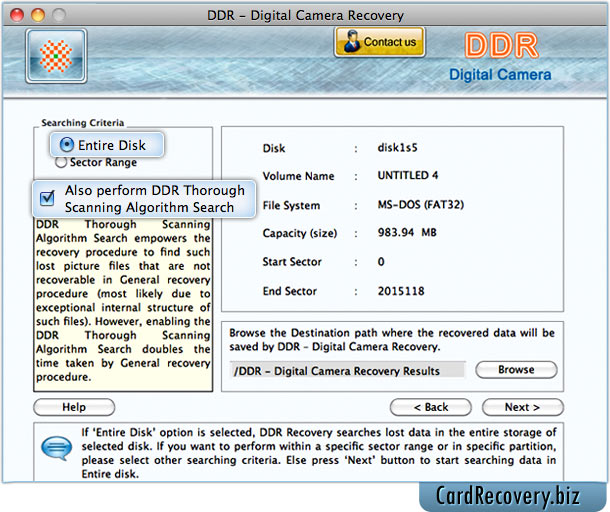The image size is (610, 512).
Task: Click the Capacity (size) label
Action: pos(300,233)
